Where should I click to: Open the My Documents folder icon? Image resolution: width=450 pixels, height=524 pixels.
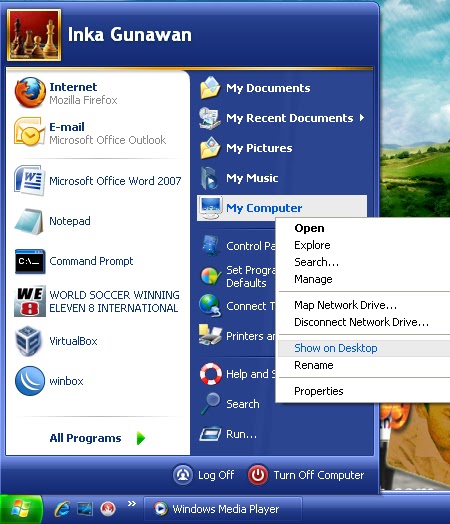(210, 88)
